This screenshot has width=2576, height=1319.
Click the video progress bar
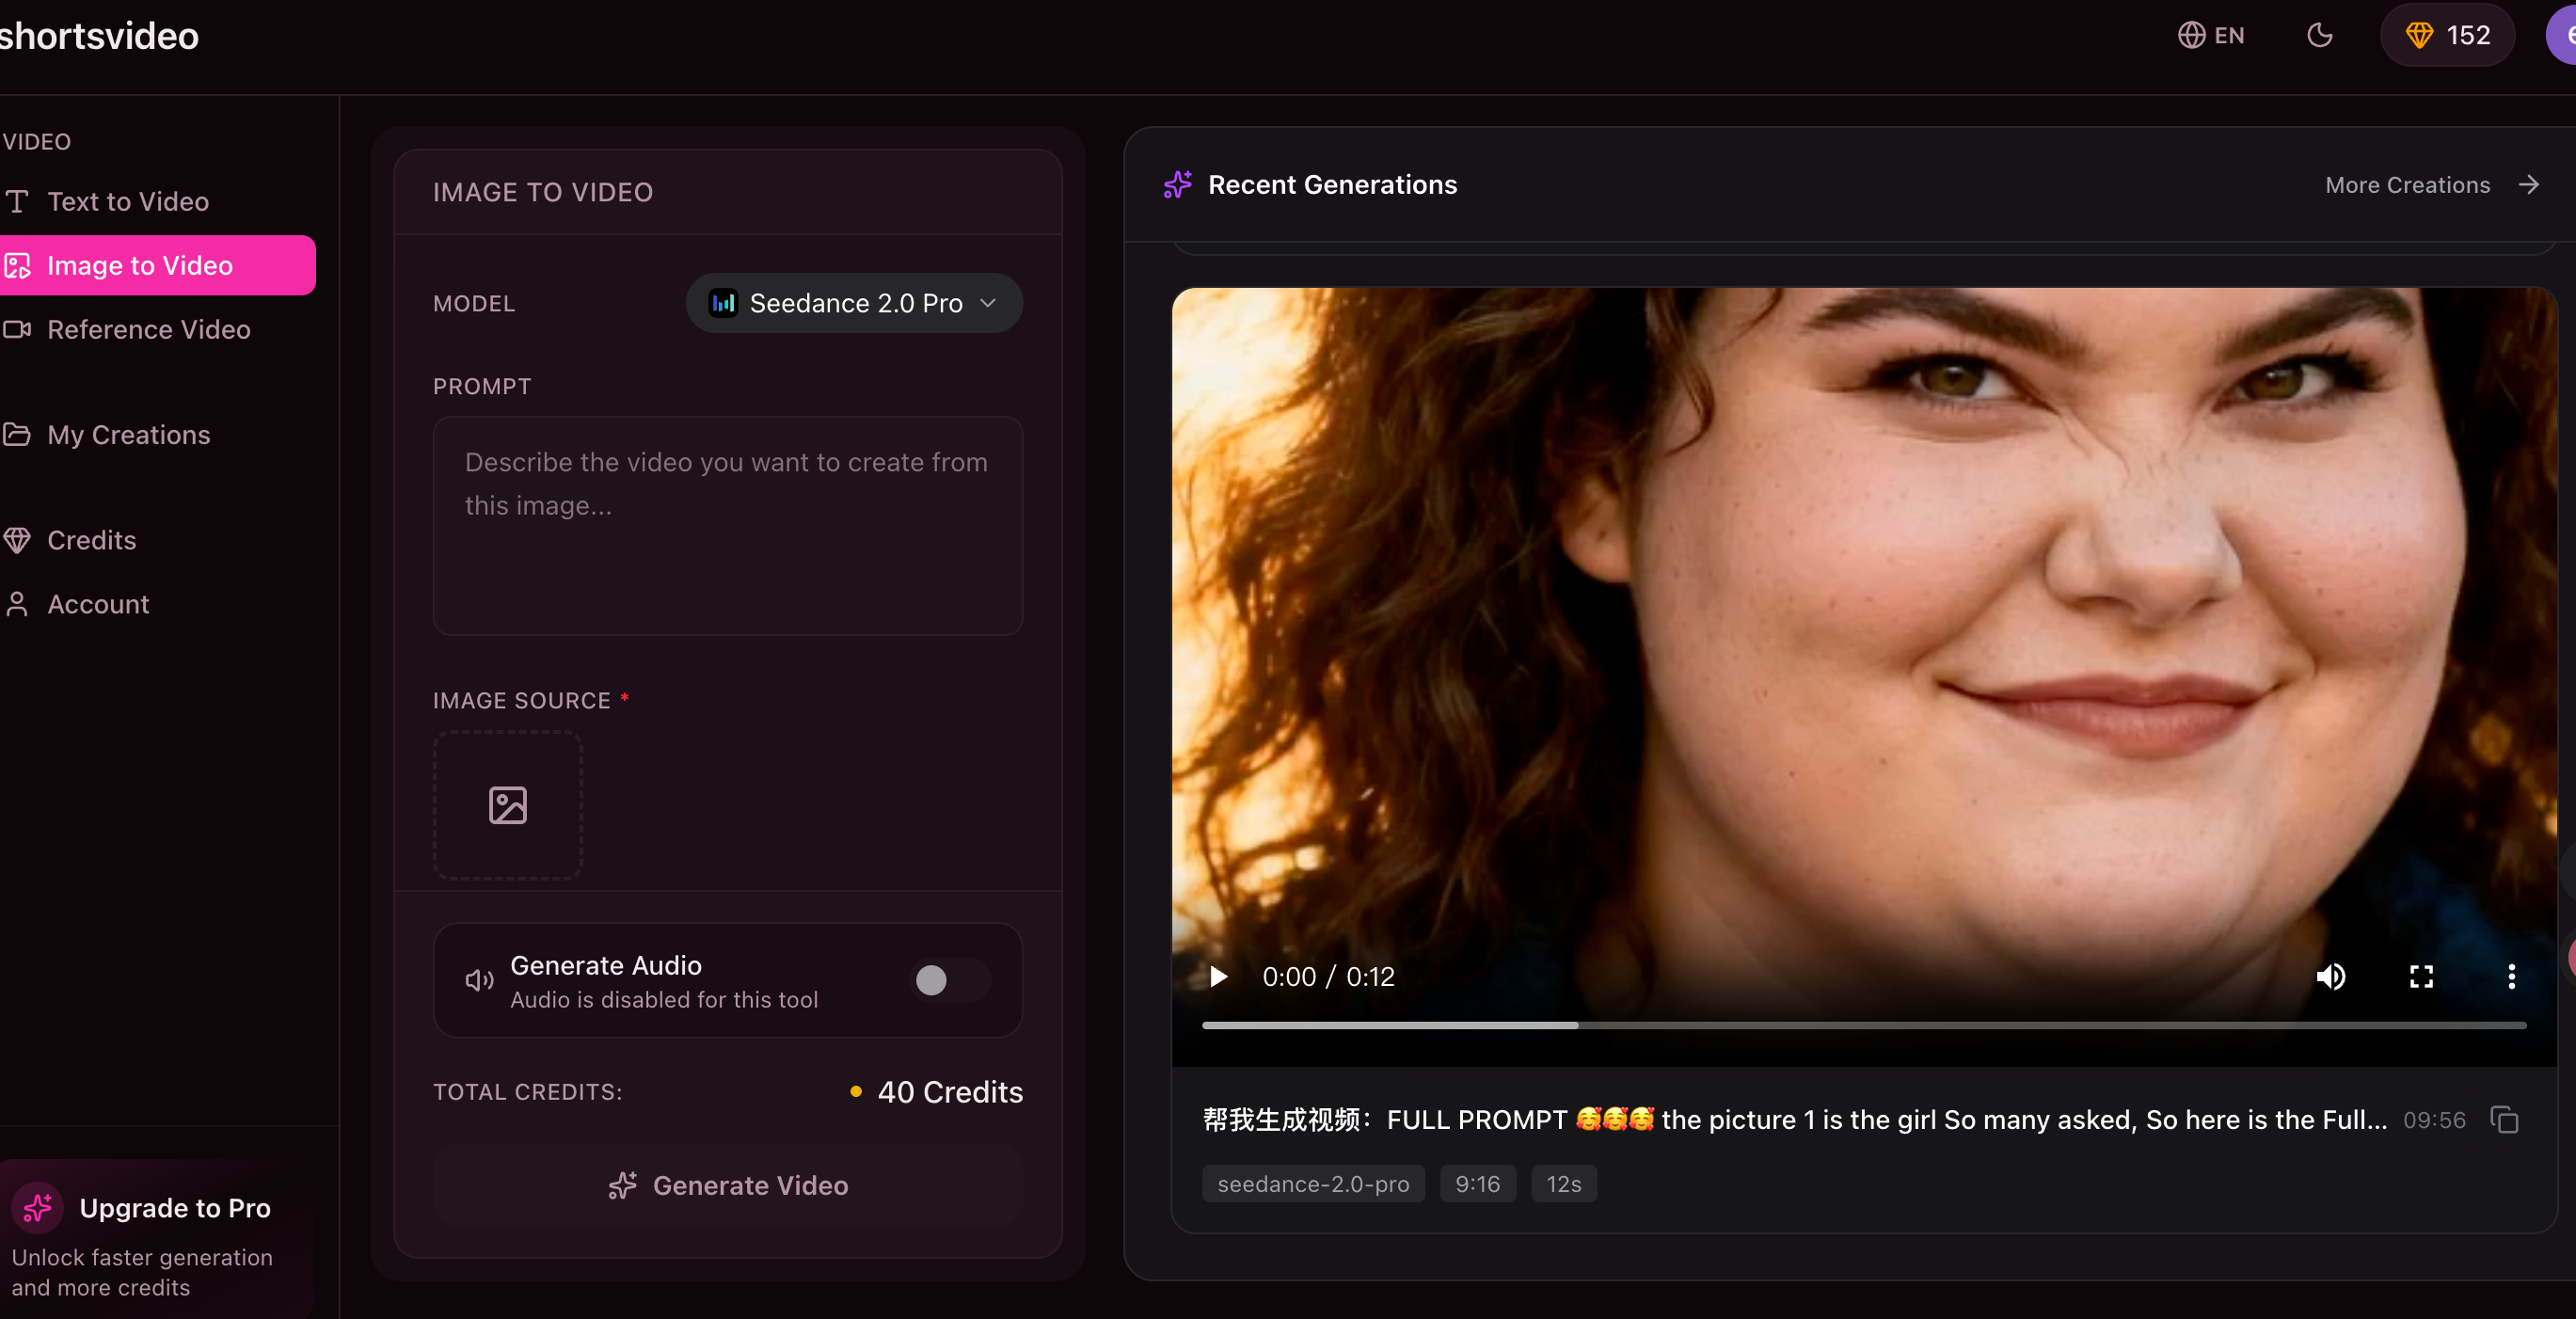pyautogui.click(x=1863, y=1025)
